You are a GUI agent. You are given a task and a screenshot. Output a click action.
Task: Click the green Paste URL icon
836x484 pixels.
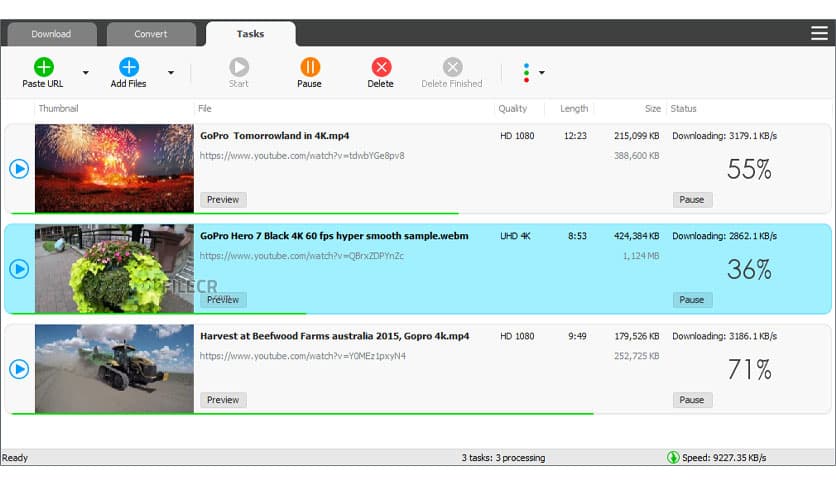(x=44, y=67)
